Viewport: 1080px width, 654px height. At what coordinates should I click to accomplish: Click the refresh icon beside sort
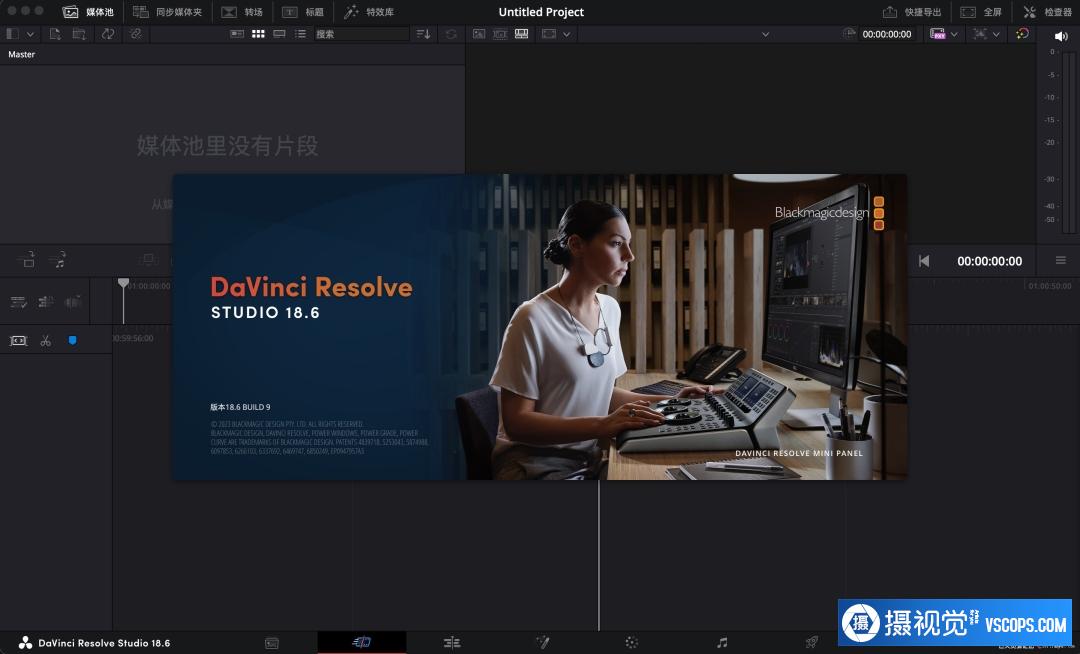pos(451,34)
